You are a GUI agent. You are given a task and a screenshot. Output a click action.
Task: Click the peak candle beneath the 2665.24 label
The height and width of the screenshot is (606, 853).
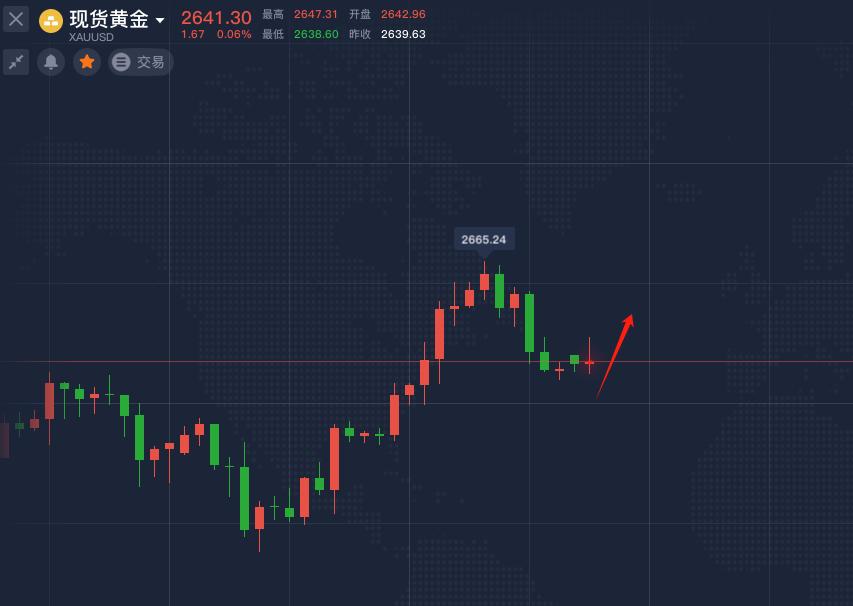tap(484, 281)
